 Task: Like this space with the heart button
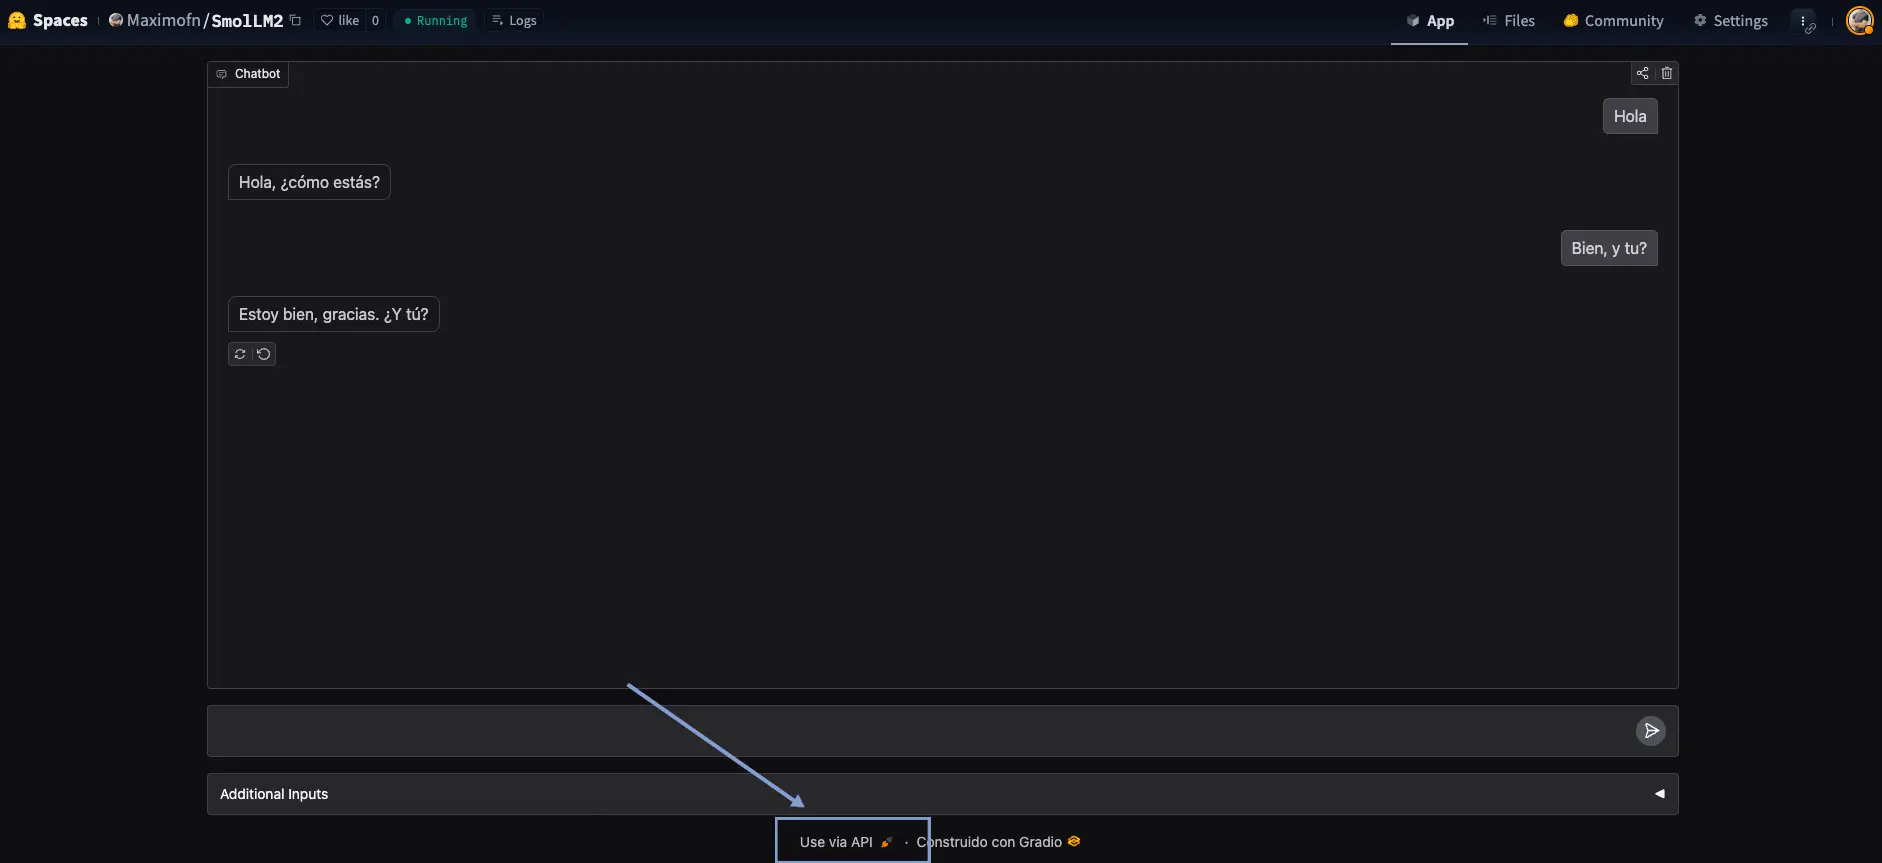click(x=340, y=20)
